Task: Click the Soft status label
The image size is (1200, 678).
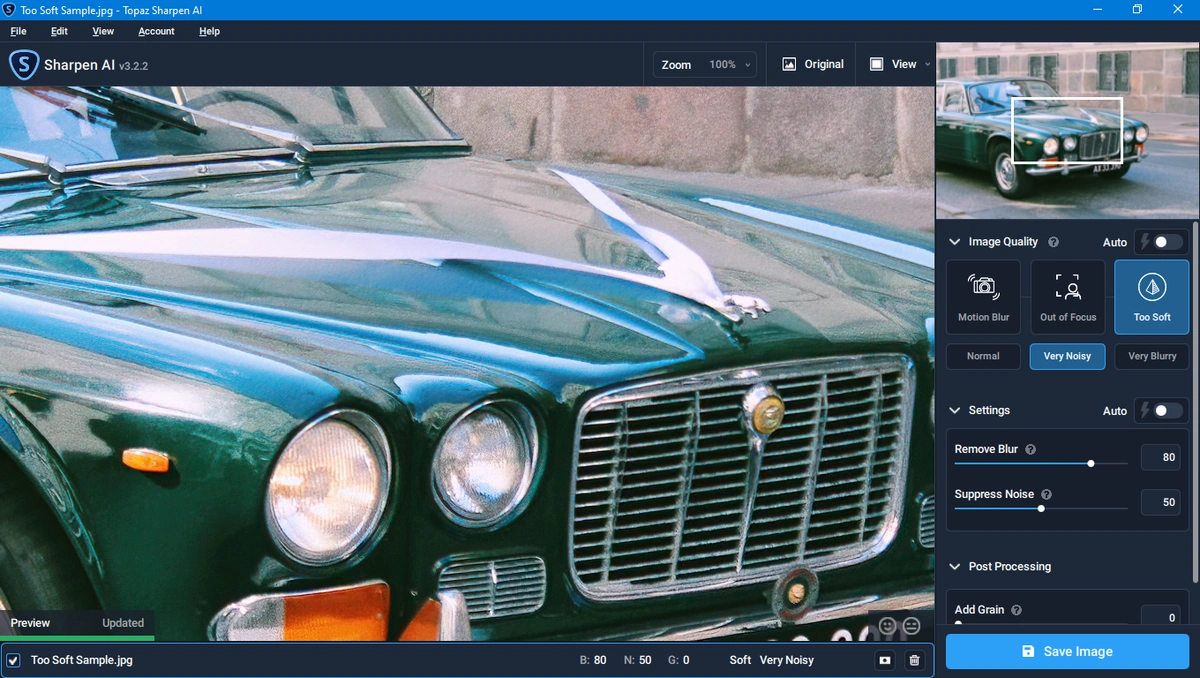Action: [740, 660]
